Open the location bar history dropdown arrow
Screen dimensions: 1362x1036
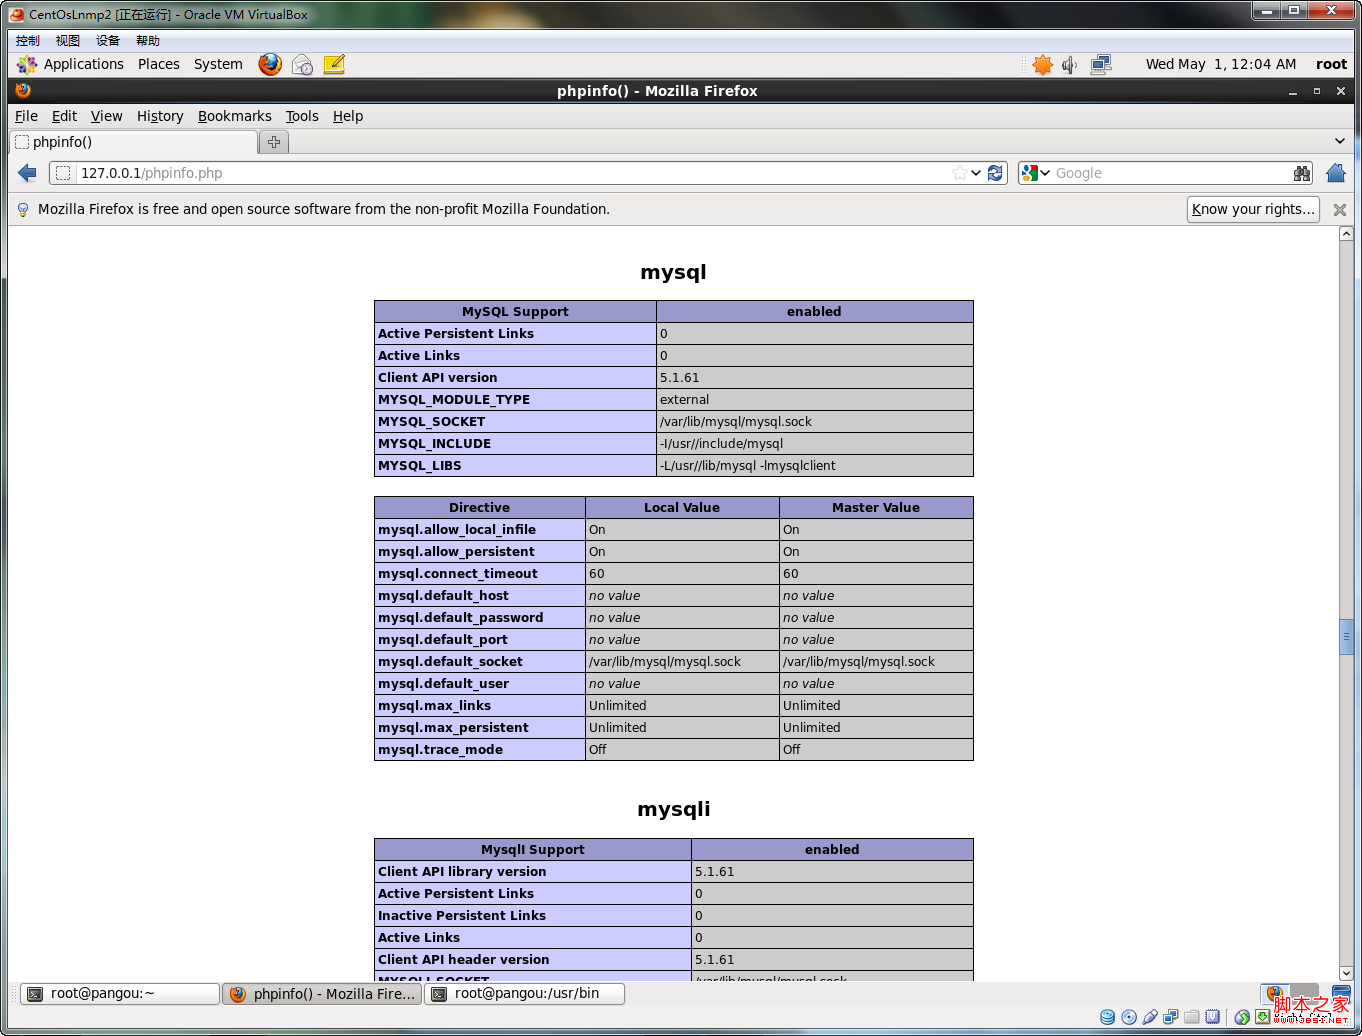click(x=976, y=173)
